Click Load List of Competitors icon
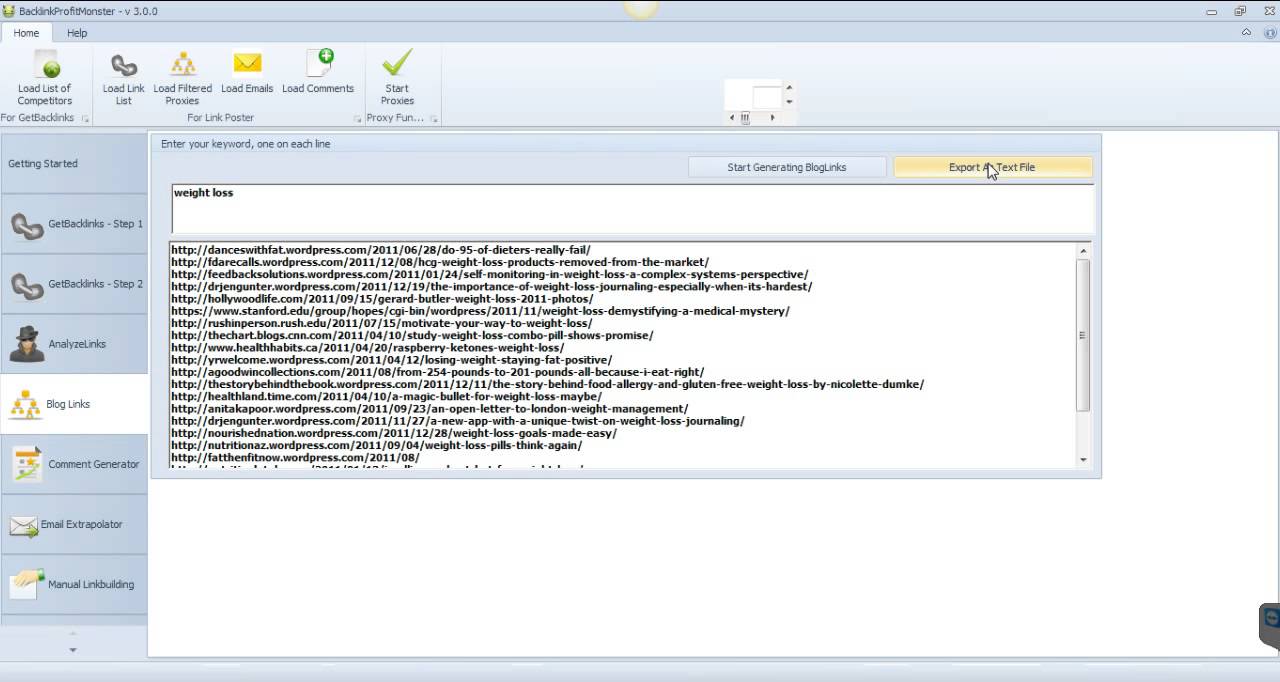 point(46,65)
